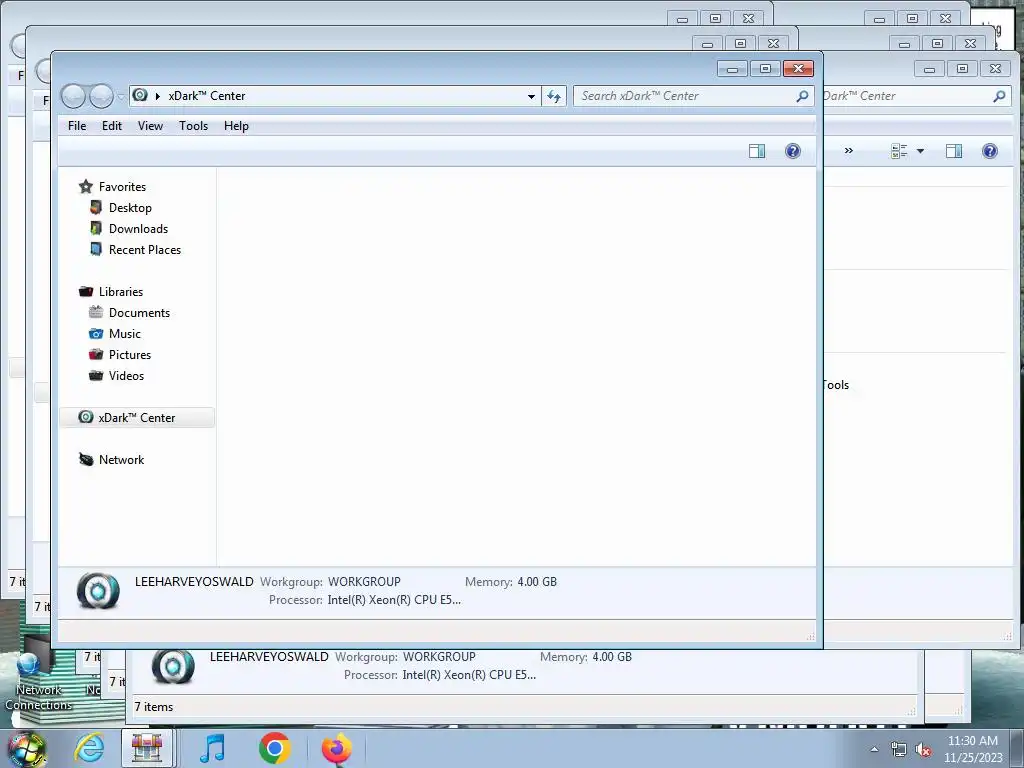This screenshot has height=768, width=1024.
Task: Open Videos library
Action: click(126, 376)
